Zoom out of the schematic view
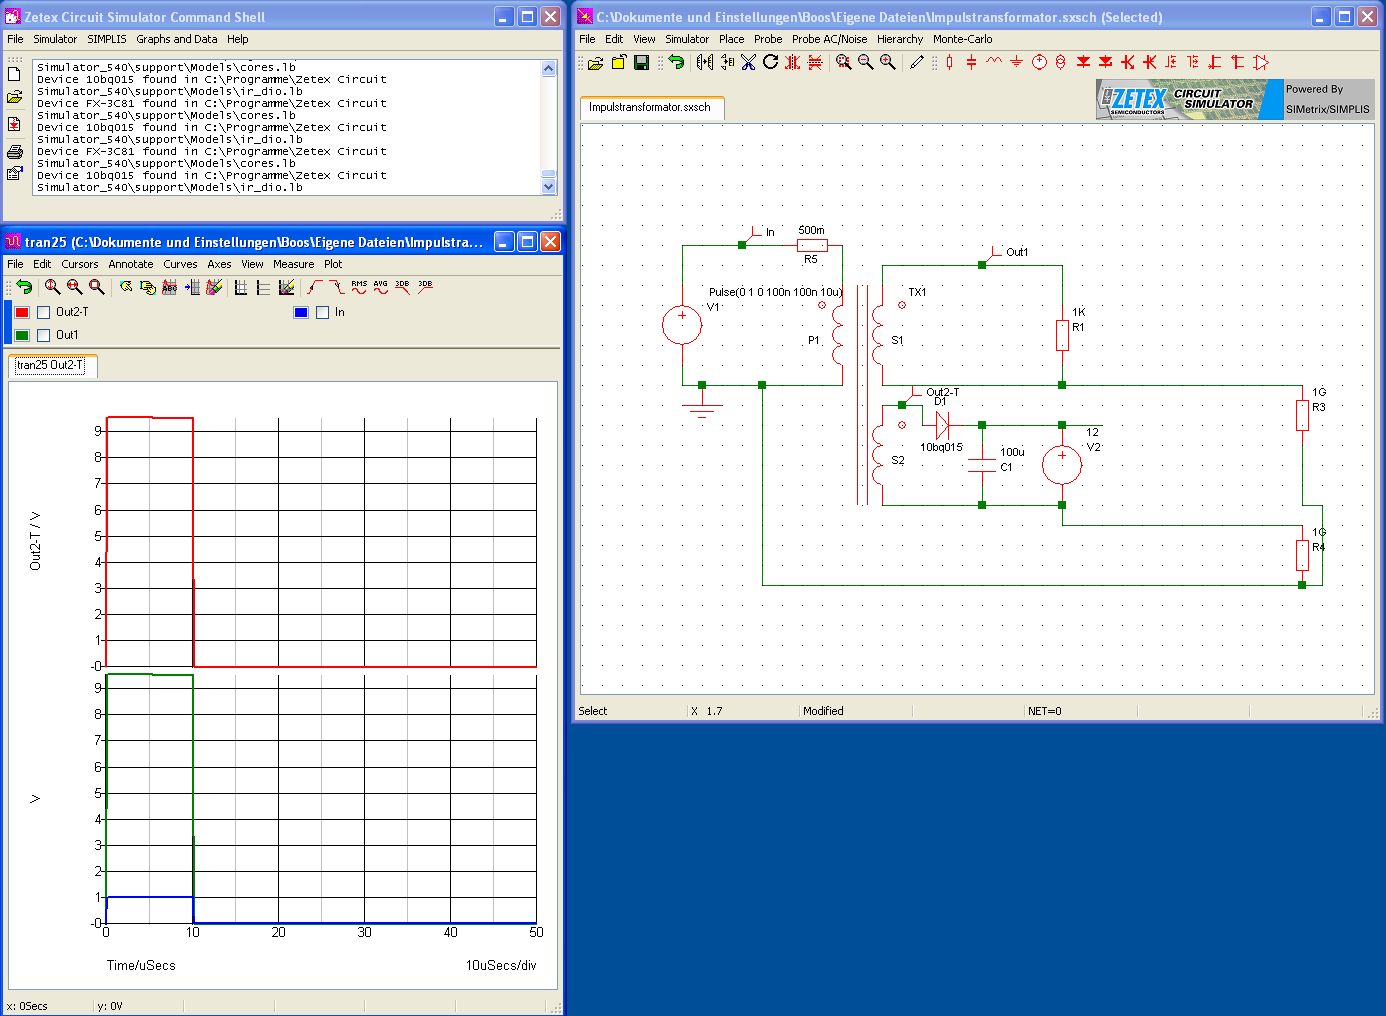Screen dimensions: 1386x1016 [x=866, y=62]
